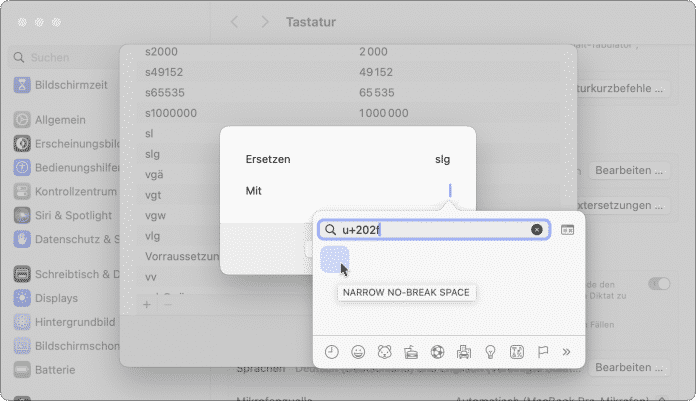The height and width of the screenshot is (401, 696).
Task: Select the s2000 replacement row
Action: pos(348,52)
